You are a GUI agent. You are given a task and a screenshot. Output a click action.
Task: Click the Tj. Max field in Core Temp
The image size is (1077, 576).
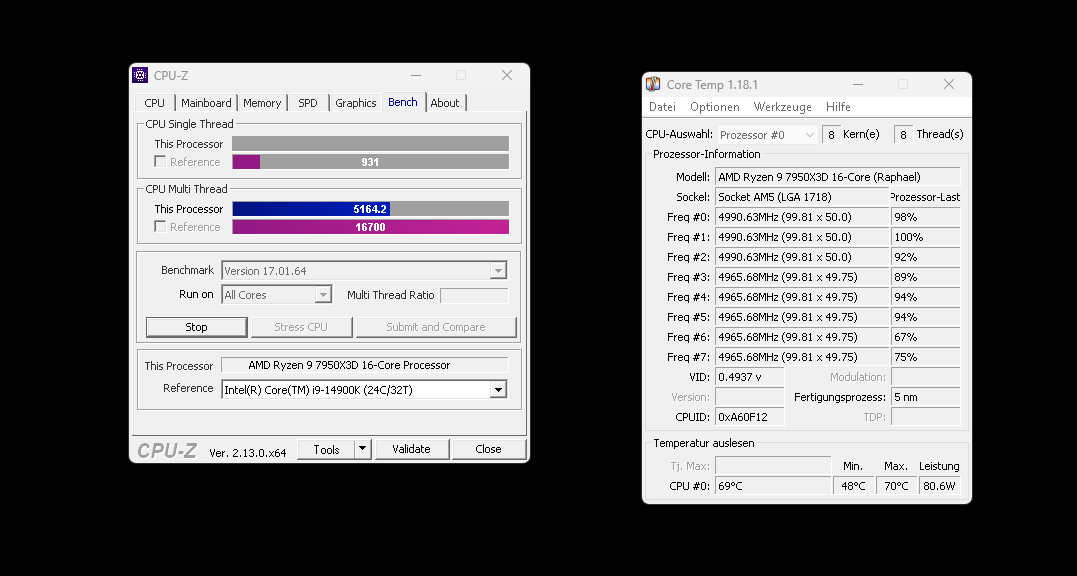[773, 466]
